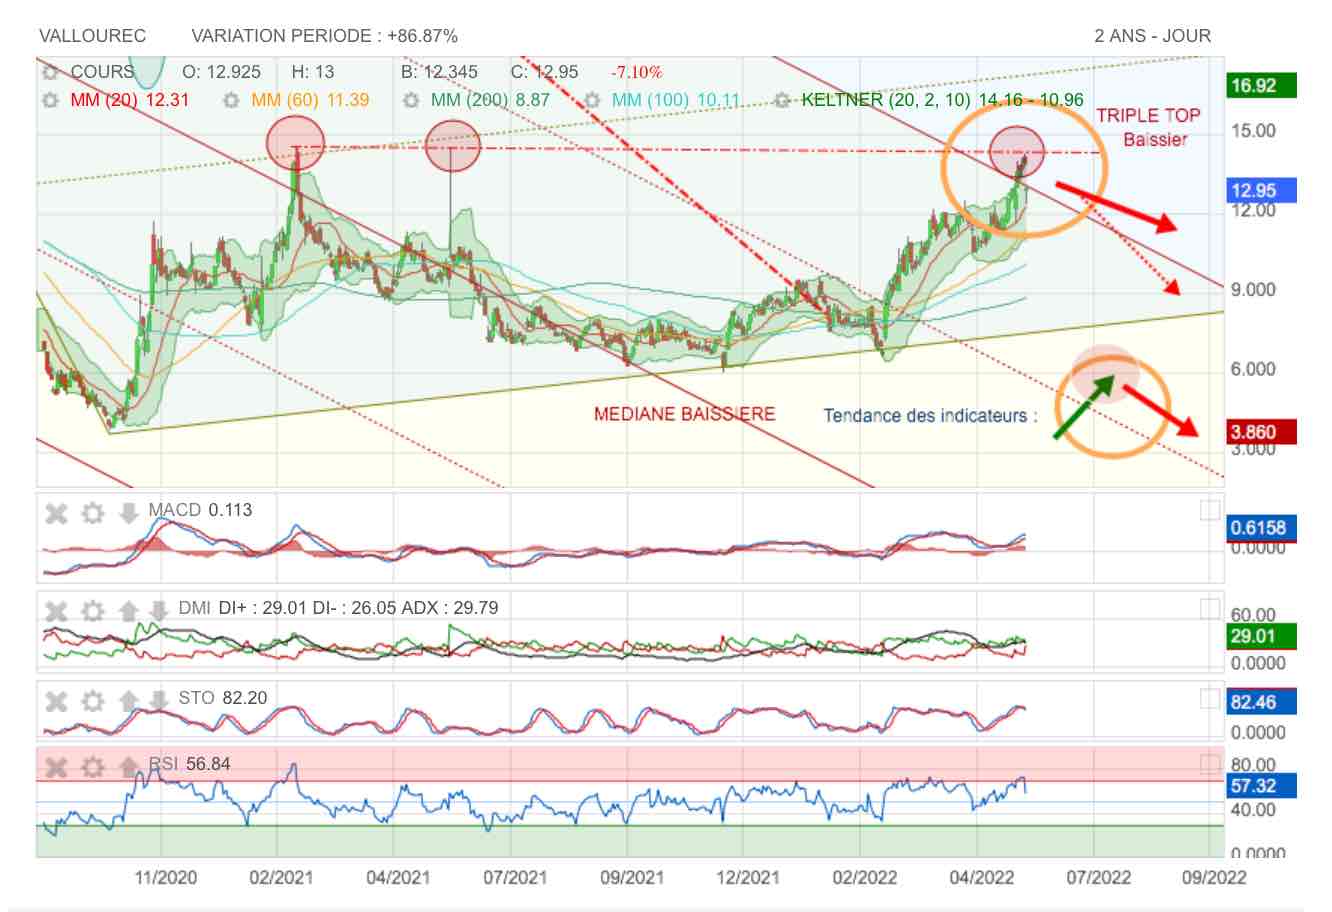Move the STO panel down
This screenshot has height=912, width=1332.
coord(159,700)
